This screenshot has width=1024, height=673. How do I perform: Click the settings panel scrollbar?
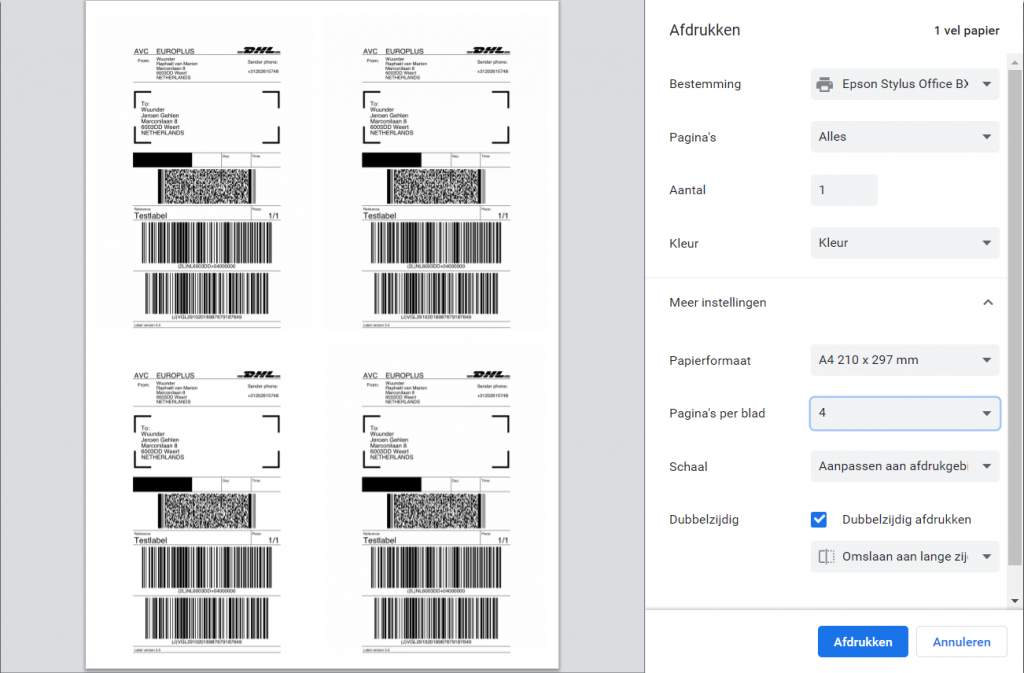point(1014,317)
